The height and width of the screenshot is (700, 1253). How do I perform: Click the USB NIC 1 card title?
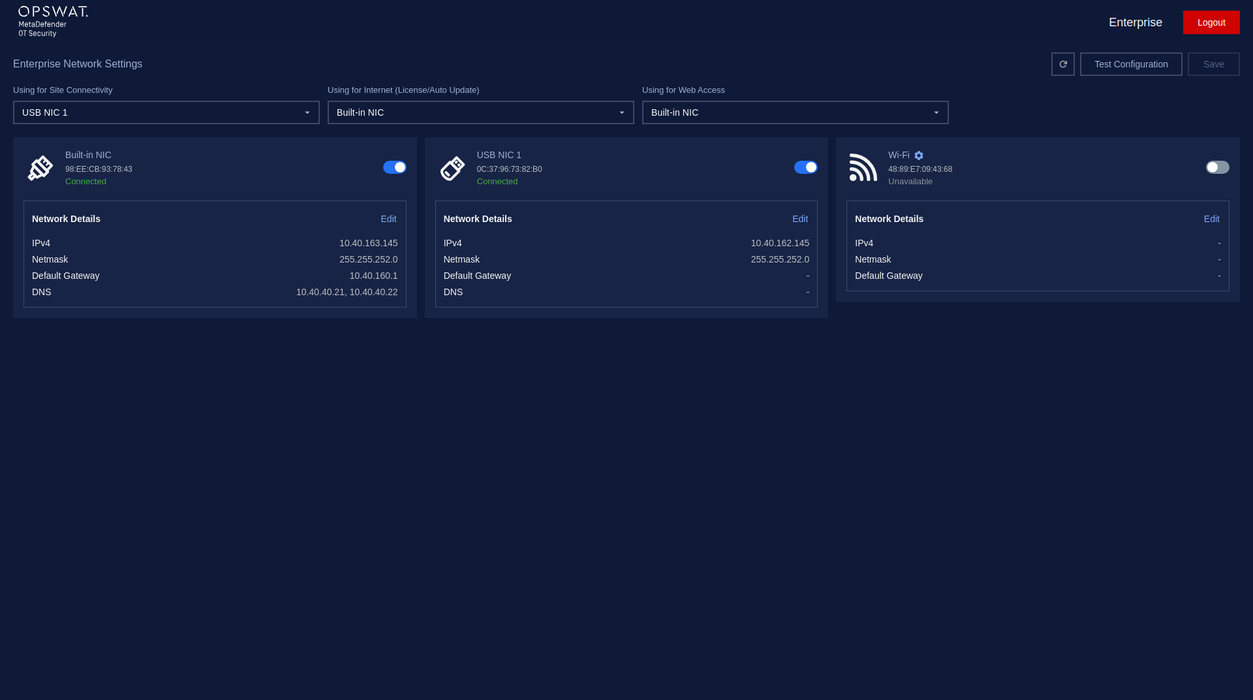(x=499, y=155)
